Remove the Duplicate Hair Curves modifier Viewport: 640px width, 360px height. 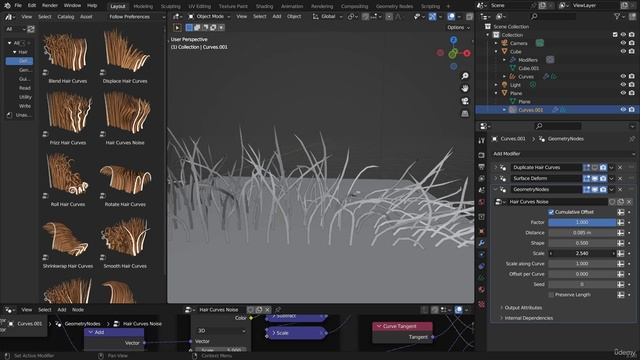tap(620, 168)
